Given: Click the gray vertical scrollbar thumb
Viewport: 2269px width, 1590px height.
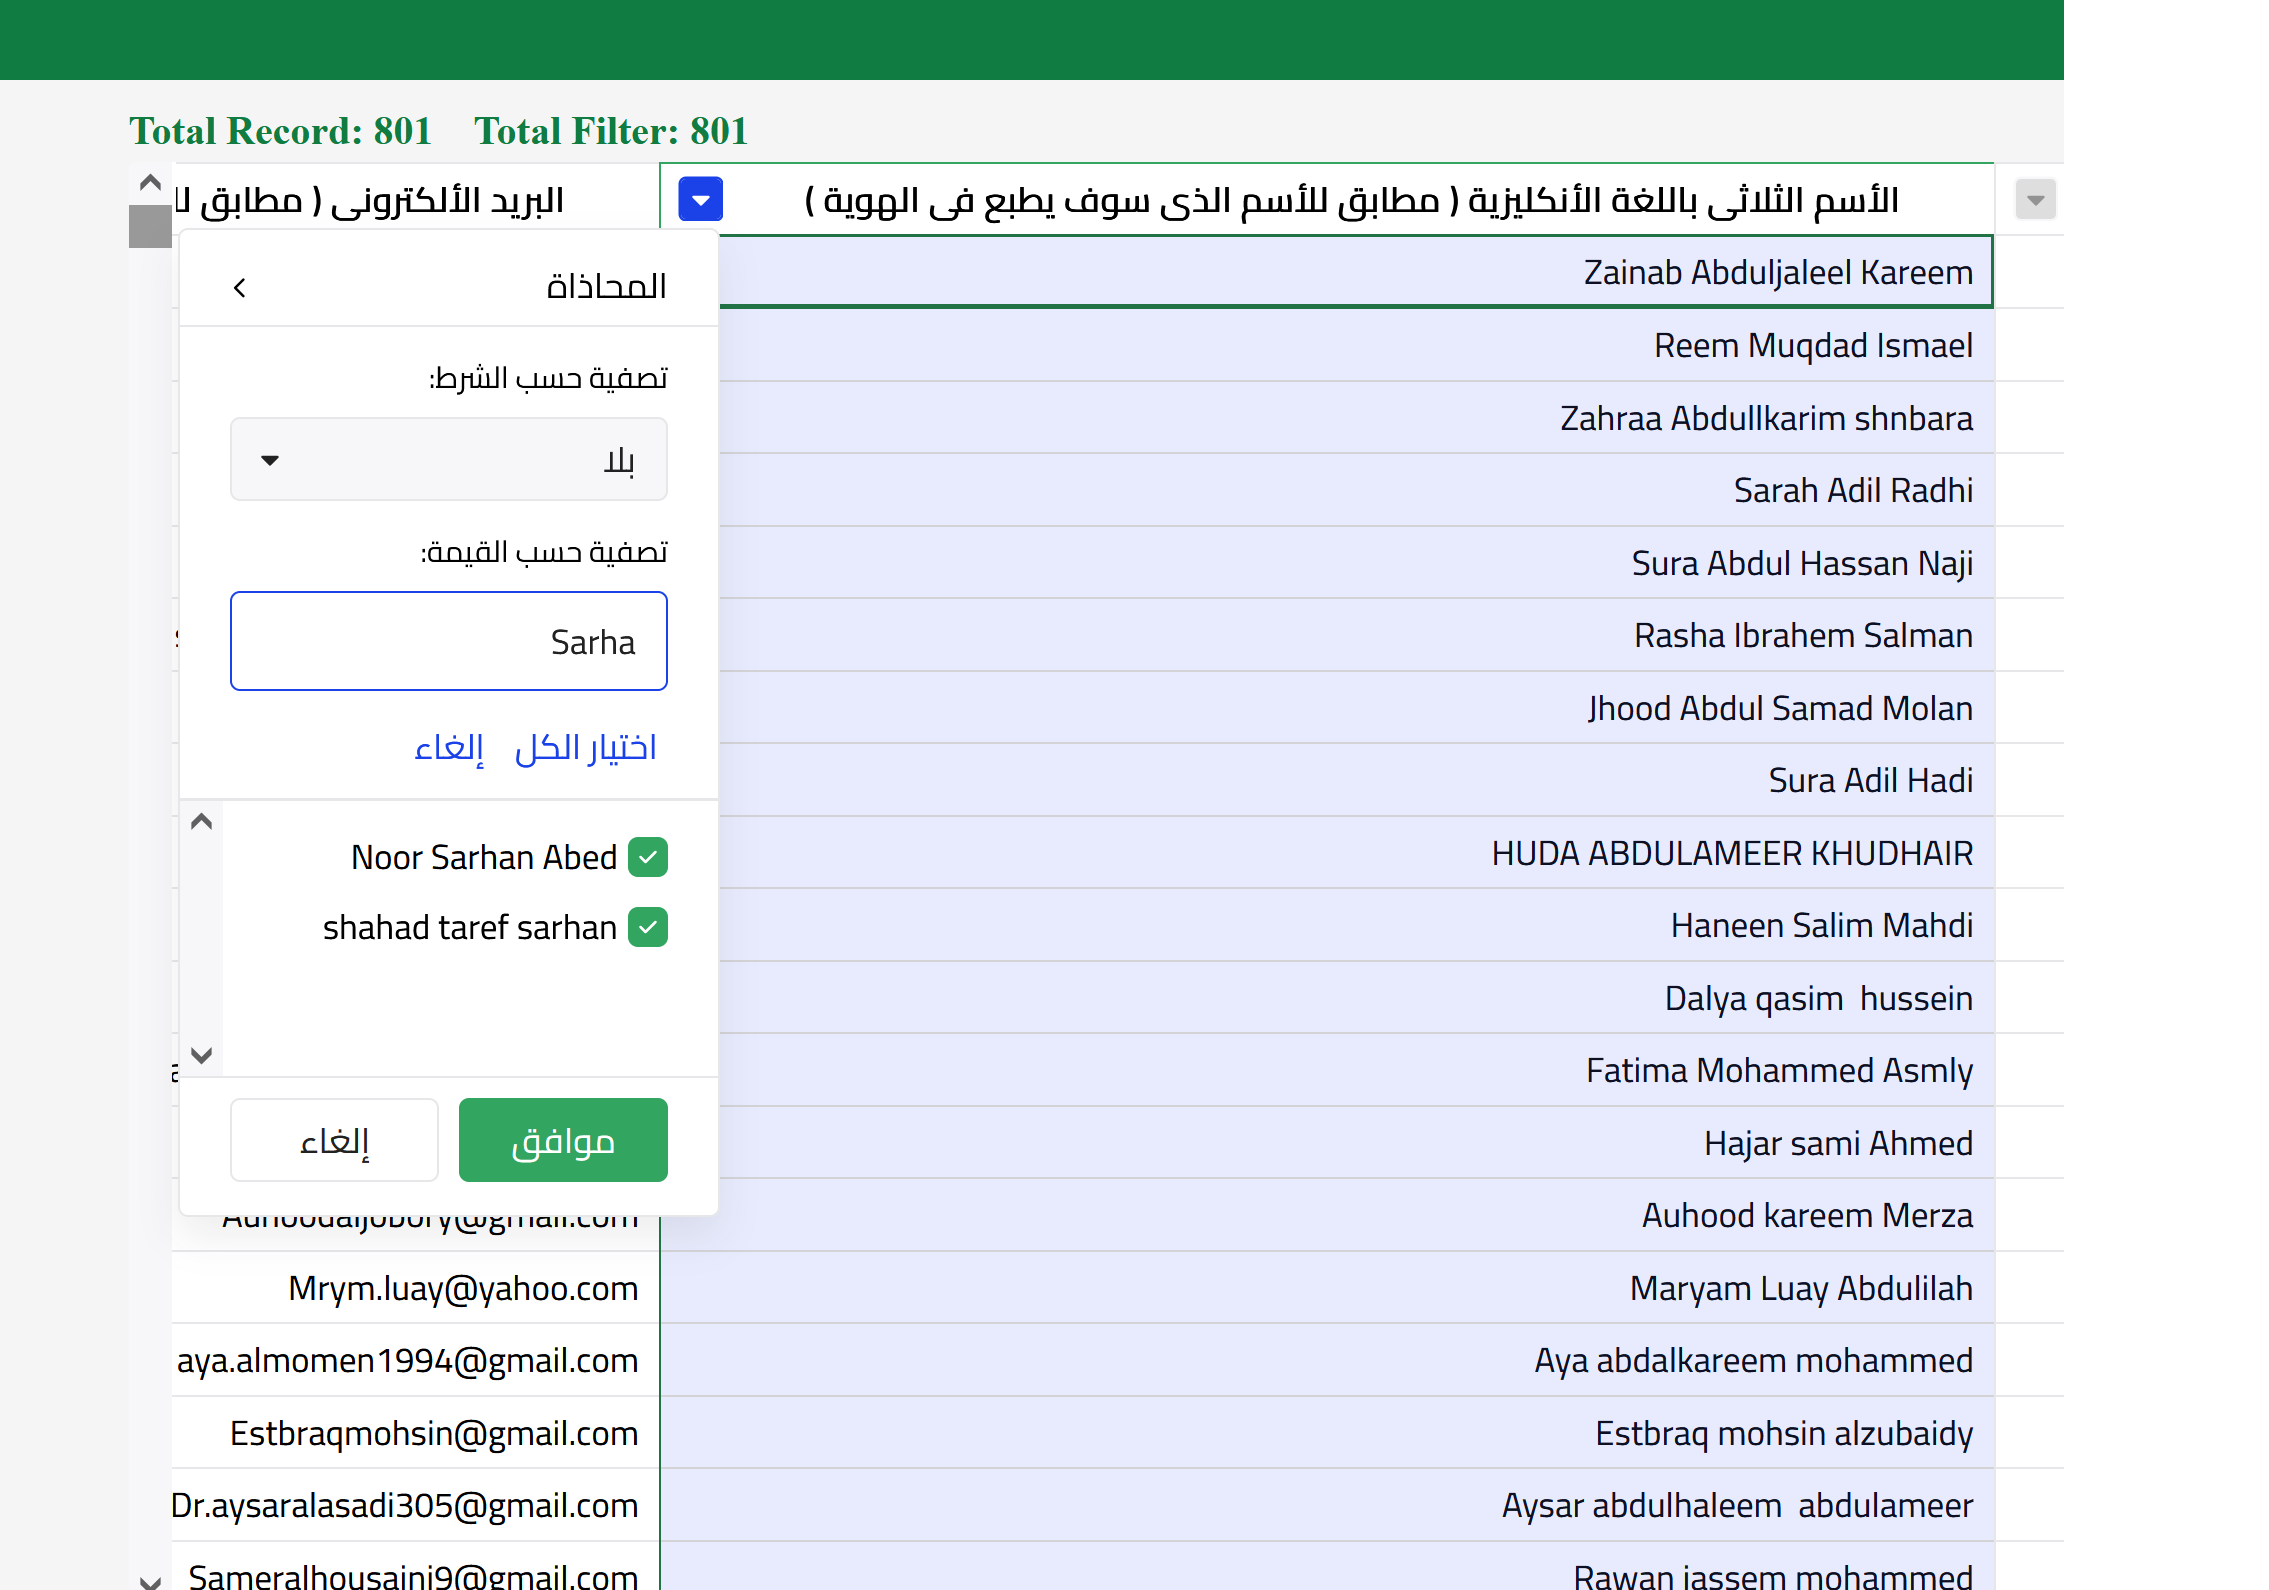Looking at the screenshot, I should coord(150,226).
